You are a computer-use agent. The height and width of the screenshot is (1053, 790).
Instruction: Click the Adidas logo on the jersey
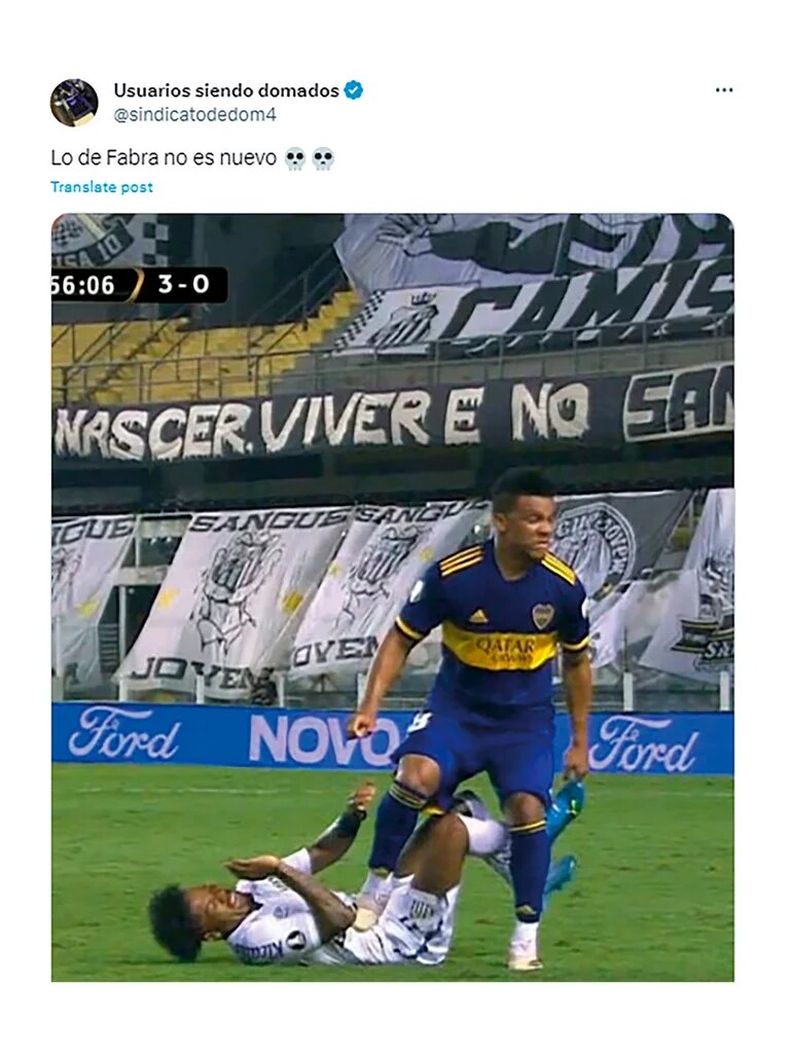pyautogui.click(x=479, y=616)
